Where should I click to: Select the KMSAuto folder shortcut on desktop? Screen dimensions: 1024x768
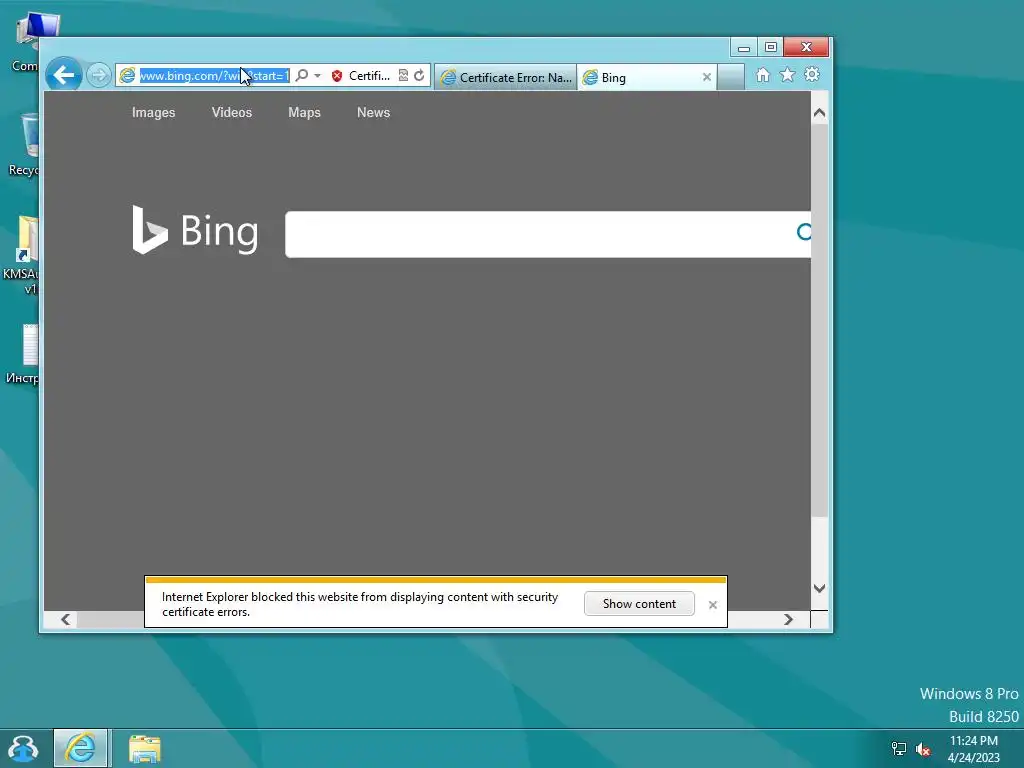click(x=22, y=255)
